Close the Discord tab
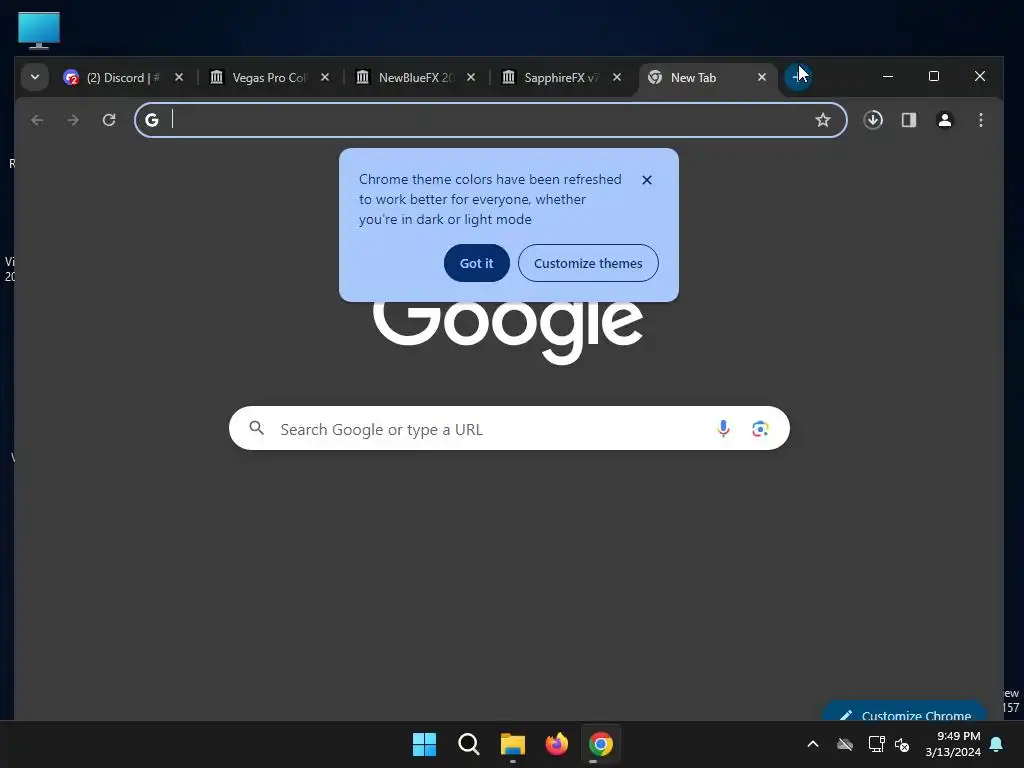 click(179, 77)
